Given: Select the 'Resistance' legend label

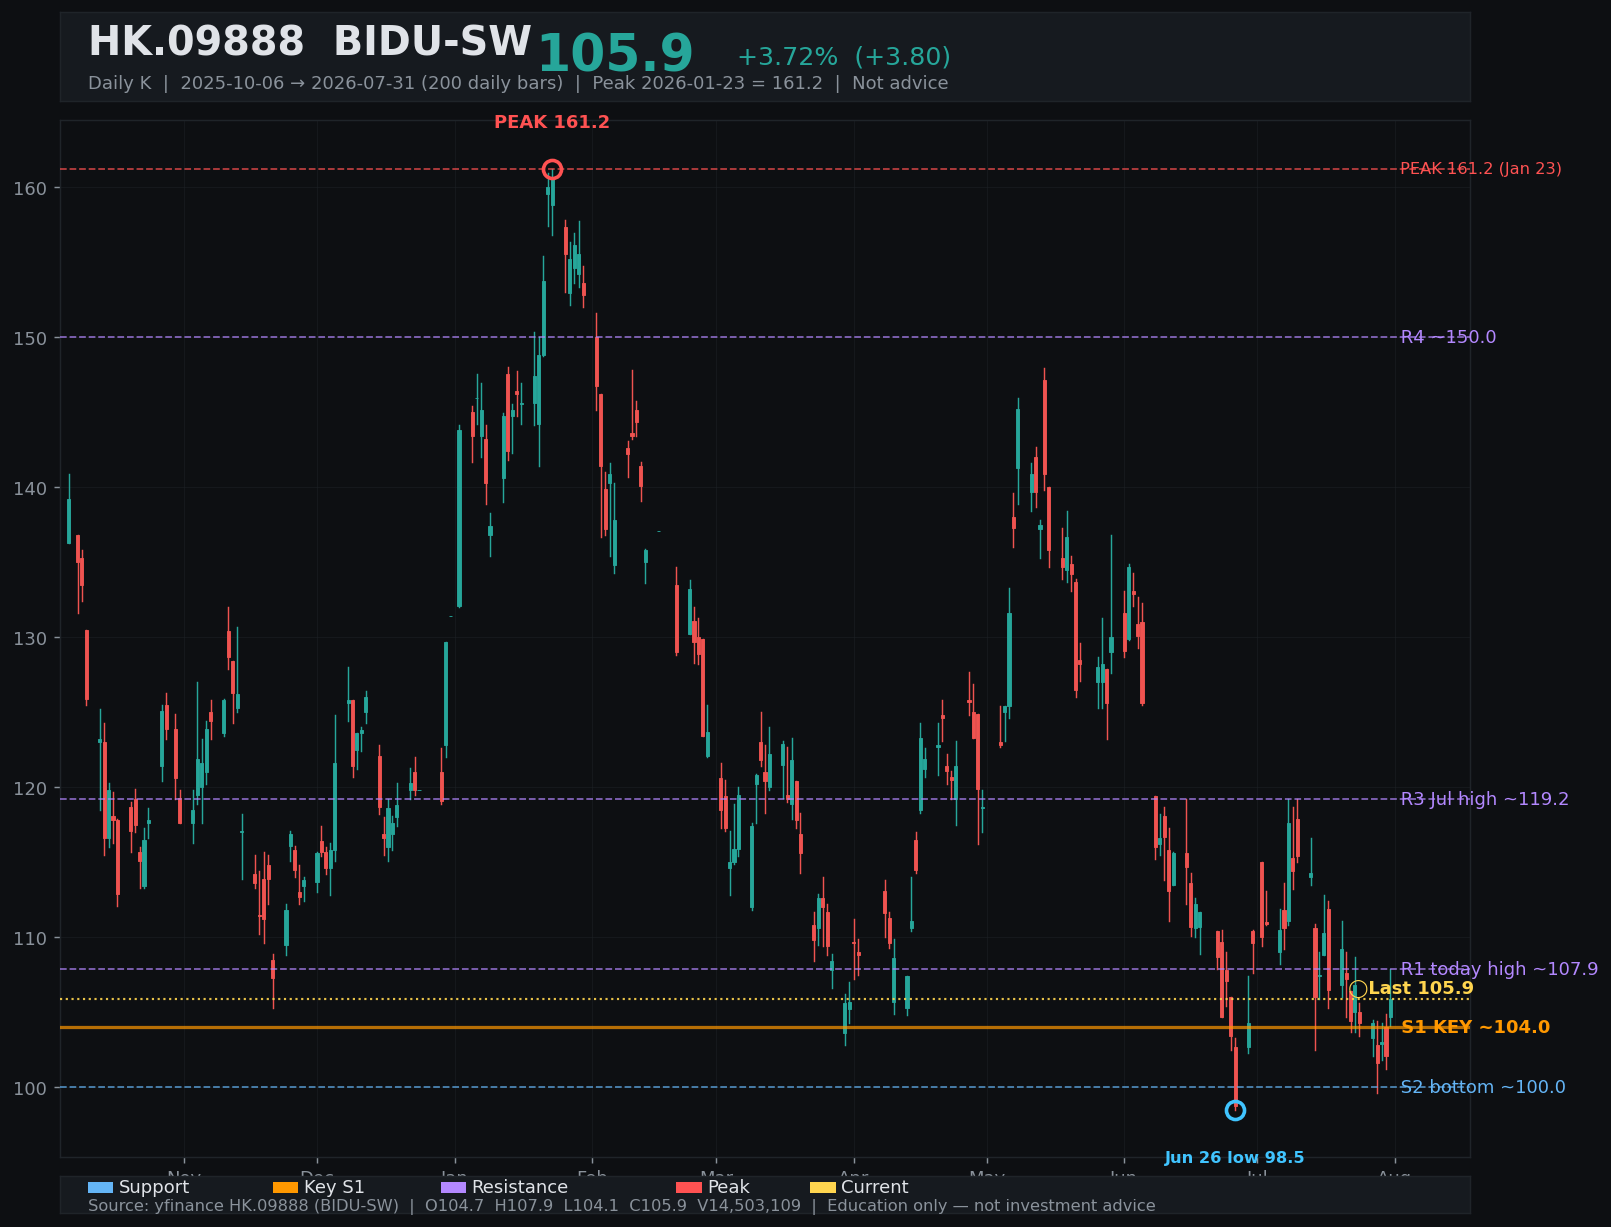Looking at the screenshot, I should point(520,1187).
